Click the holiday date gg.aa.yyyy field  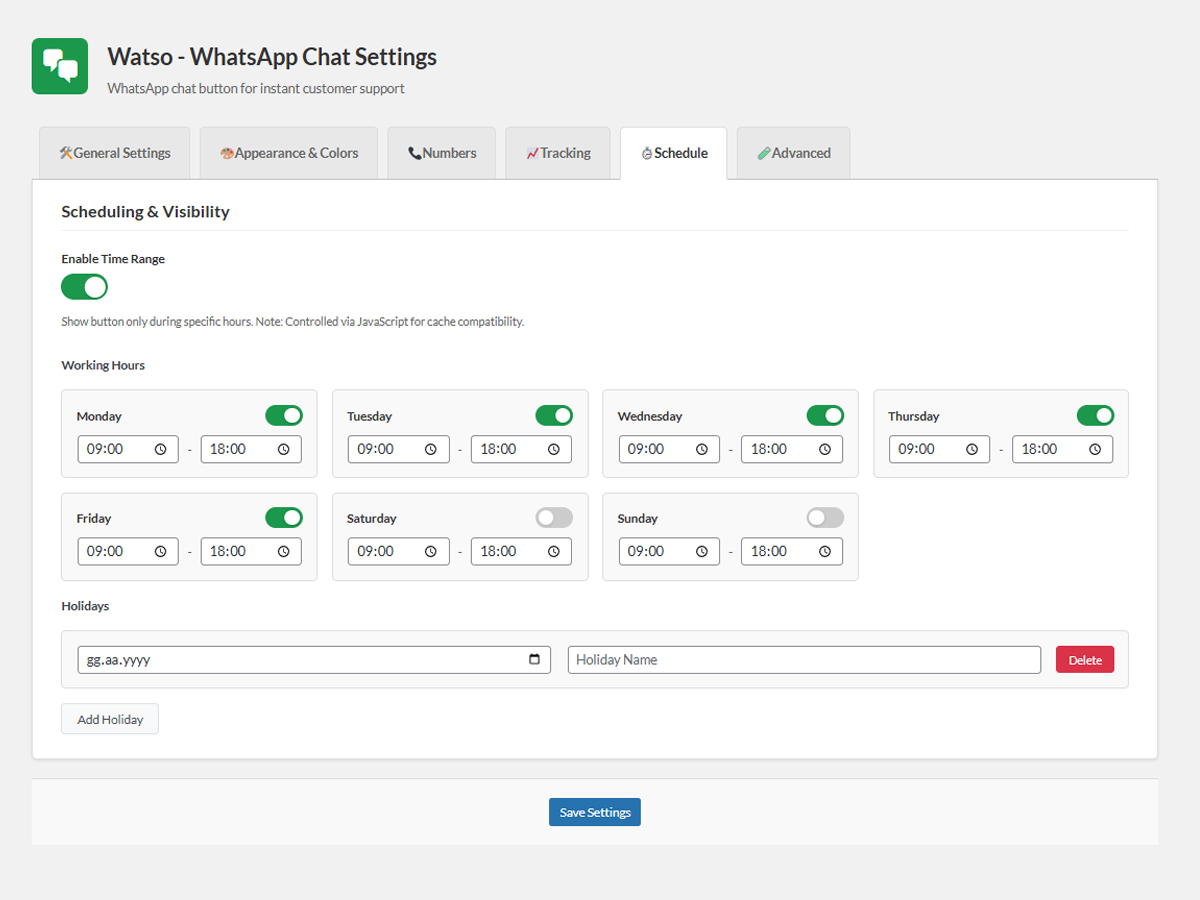click(314, 660)
